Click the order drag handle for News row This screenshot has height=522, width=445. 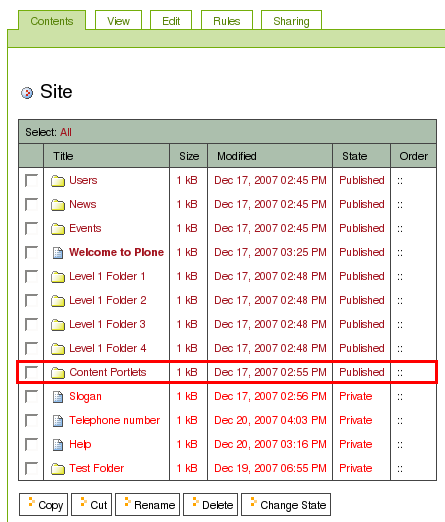click(x=400, y=205)
